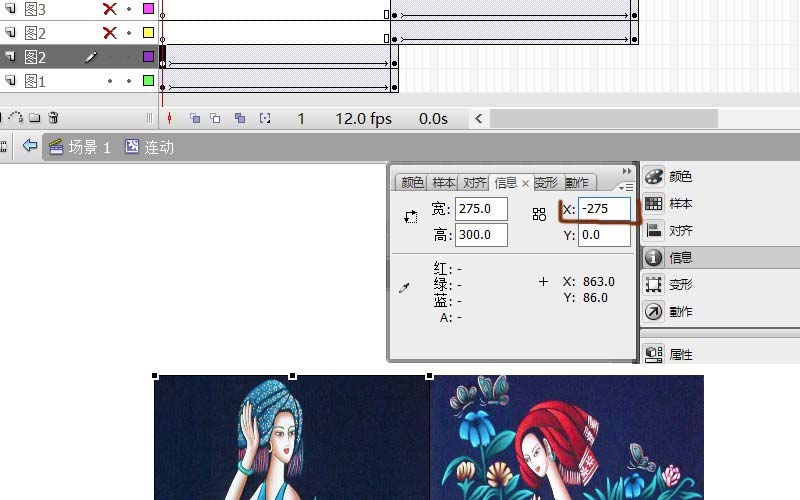Switch to 颜色 tab in panel
Viewport: 800px width, 500px height.
tap(412, 183)
